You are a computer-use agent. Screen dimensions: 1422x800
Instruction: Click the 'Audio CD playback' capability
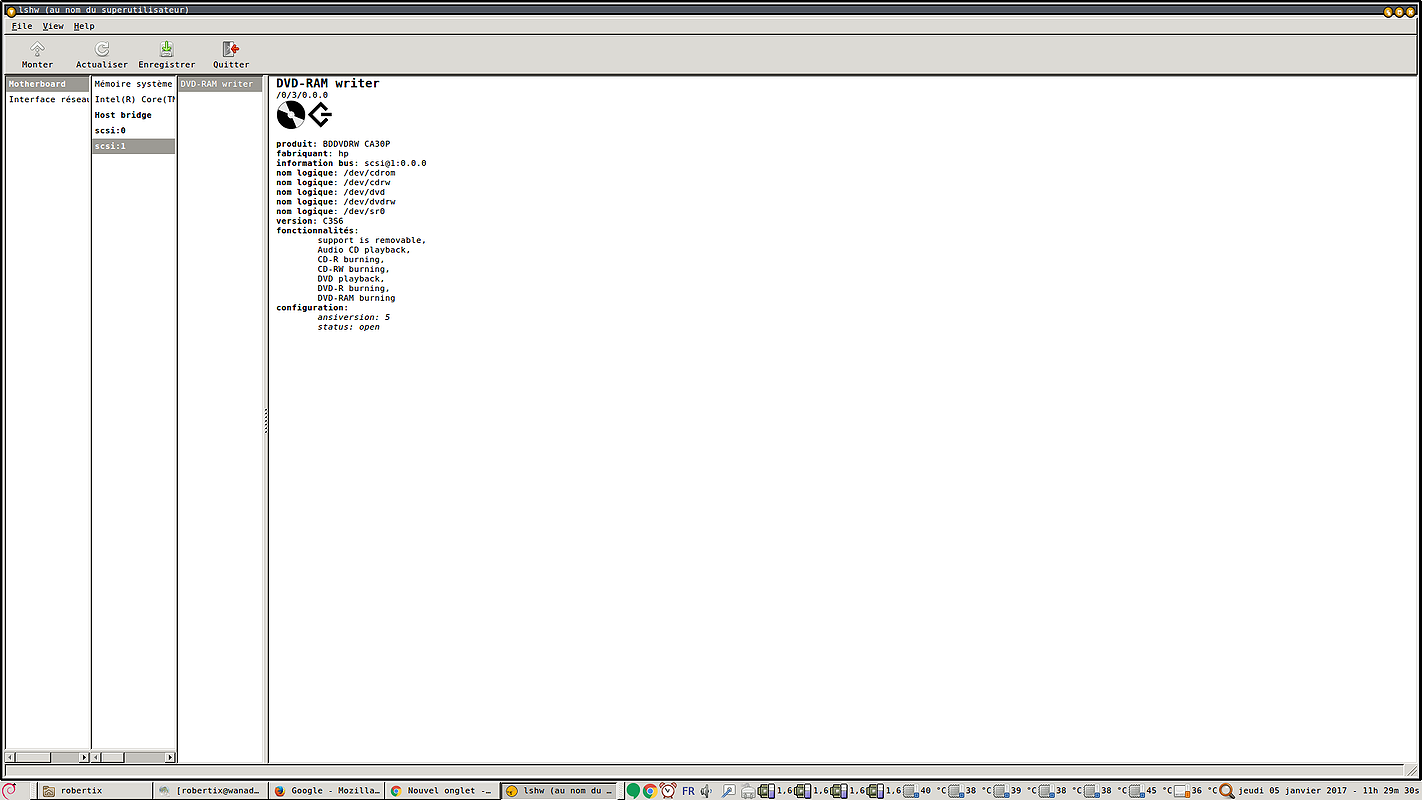[x=364, y=250]
